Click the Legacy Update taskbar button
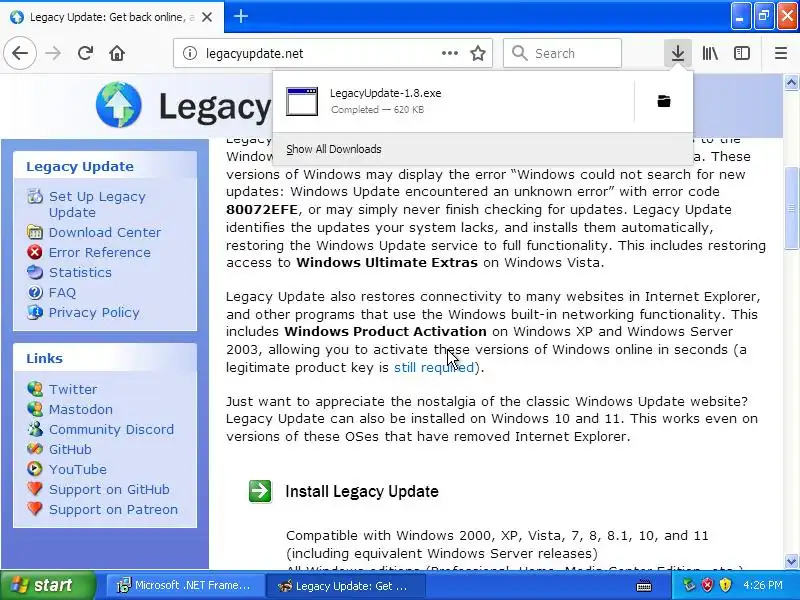 click(x=345, y=586)
